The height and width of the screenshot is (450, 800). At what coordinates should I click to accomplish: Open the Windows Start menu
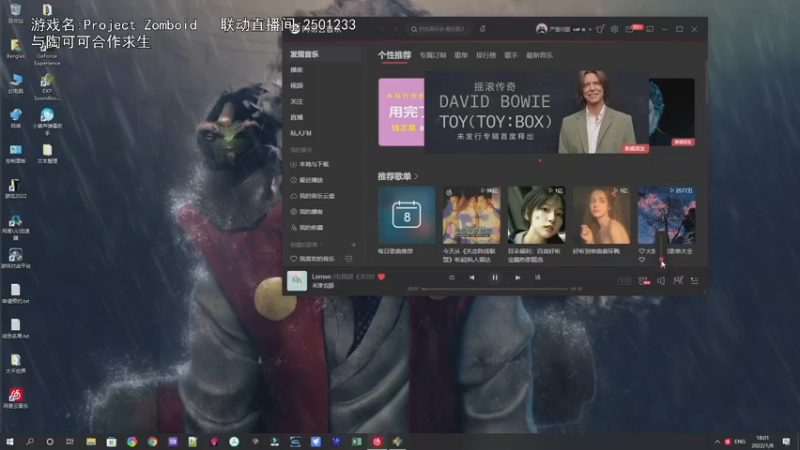(x=9, y=441)
